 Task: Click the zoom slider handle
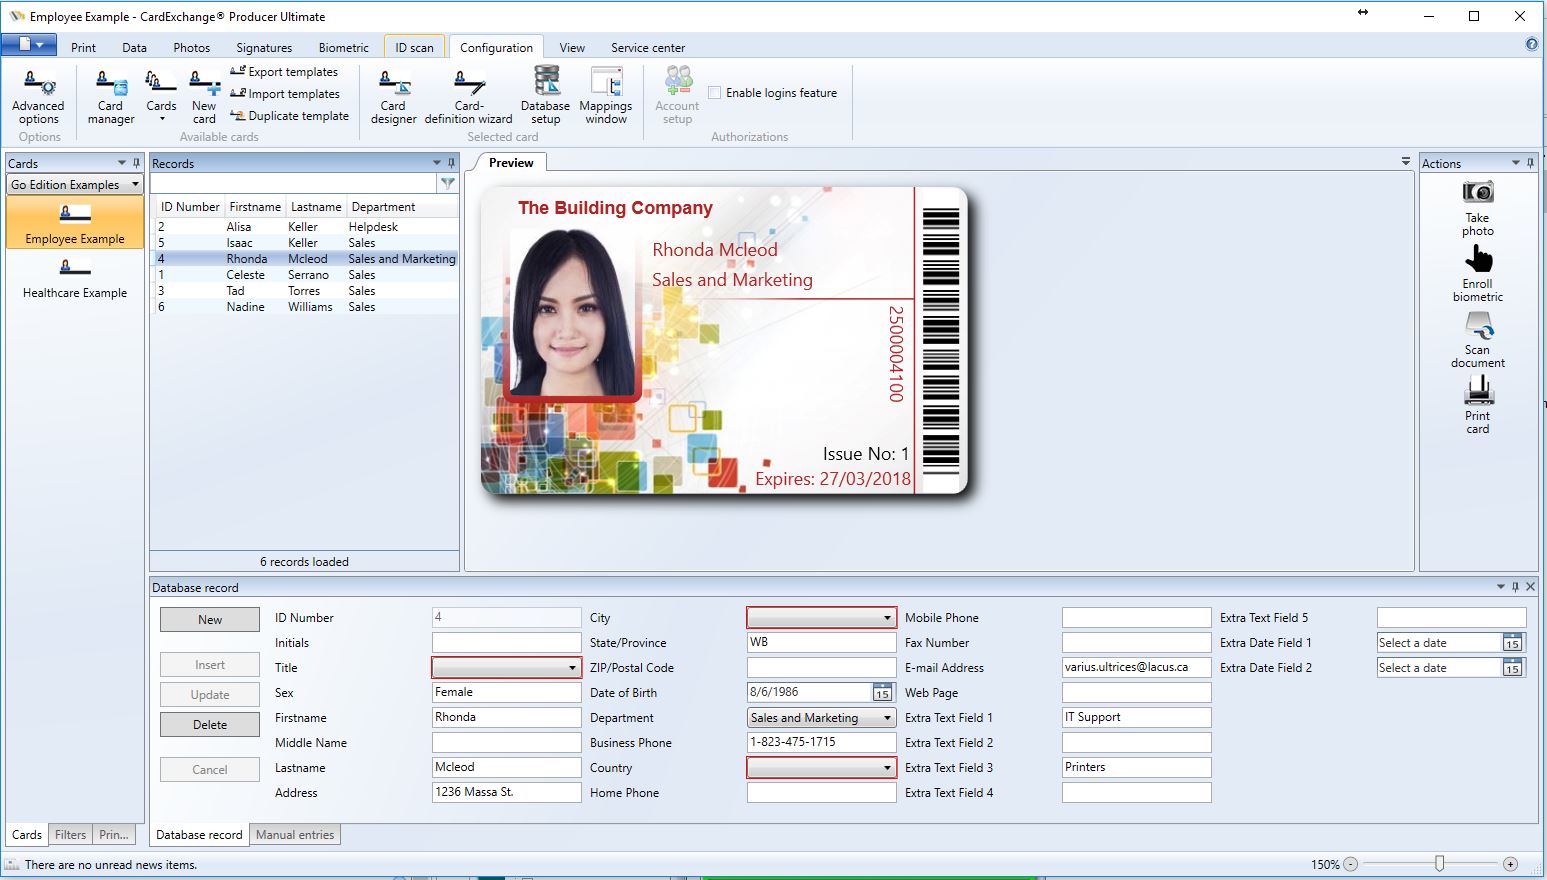[x=1439, y=864]
